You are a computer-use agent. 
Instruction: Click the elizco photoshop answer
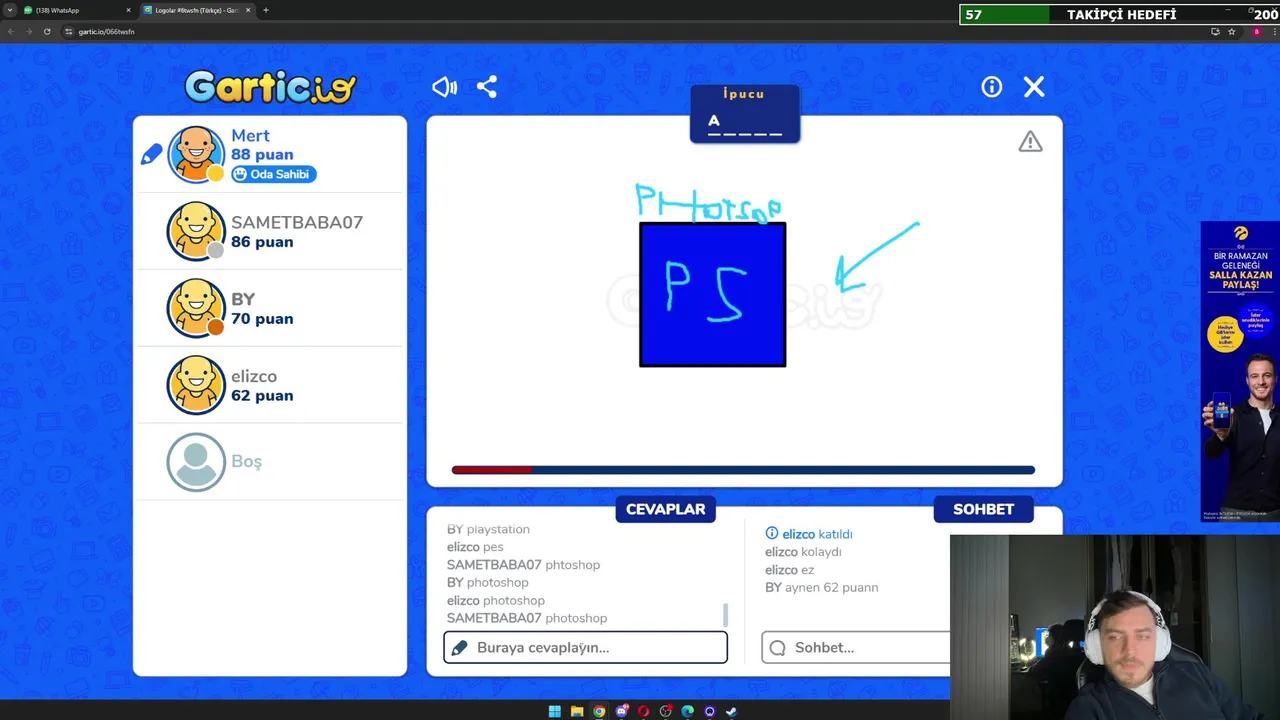[496, 600]
